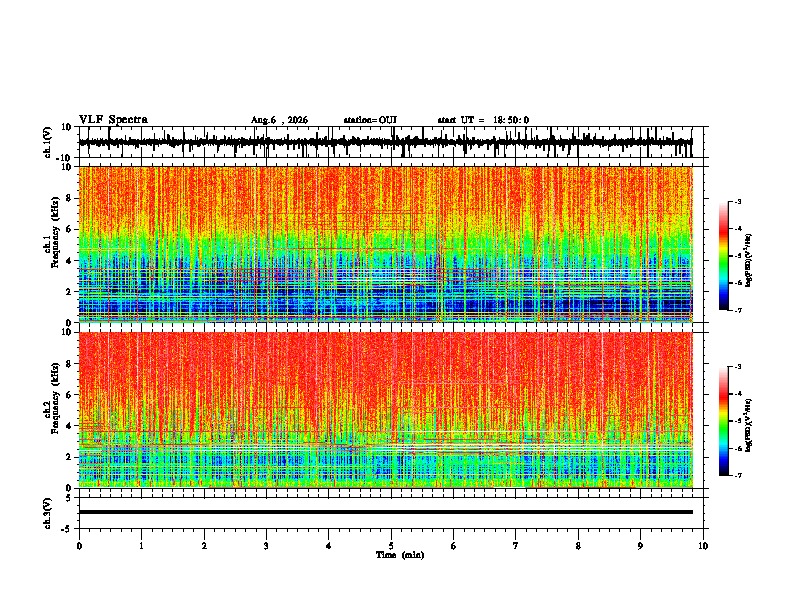Click the "-7" label on ch.2 colorbar

click(738, 475)
